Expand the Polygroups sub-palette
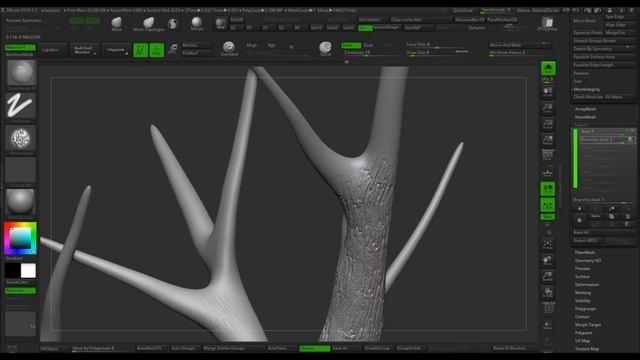Screen dimensions: 640x360 585,309
